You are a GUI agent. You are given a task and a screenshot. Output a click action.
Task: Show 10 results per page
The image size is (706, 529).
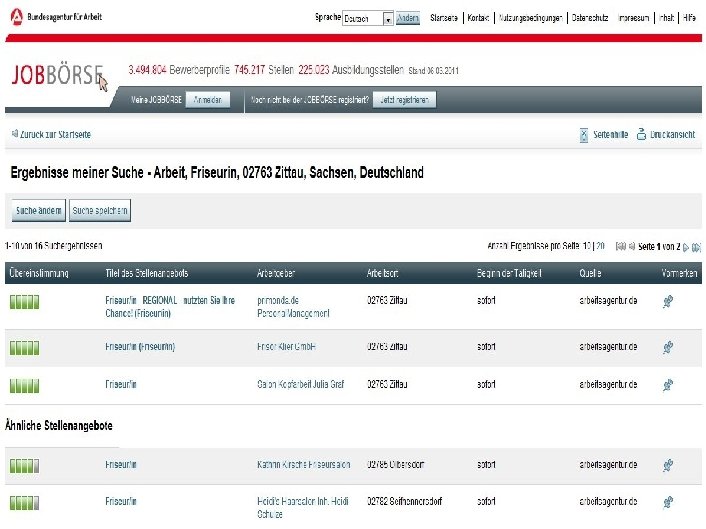[587, 246]
